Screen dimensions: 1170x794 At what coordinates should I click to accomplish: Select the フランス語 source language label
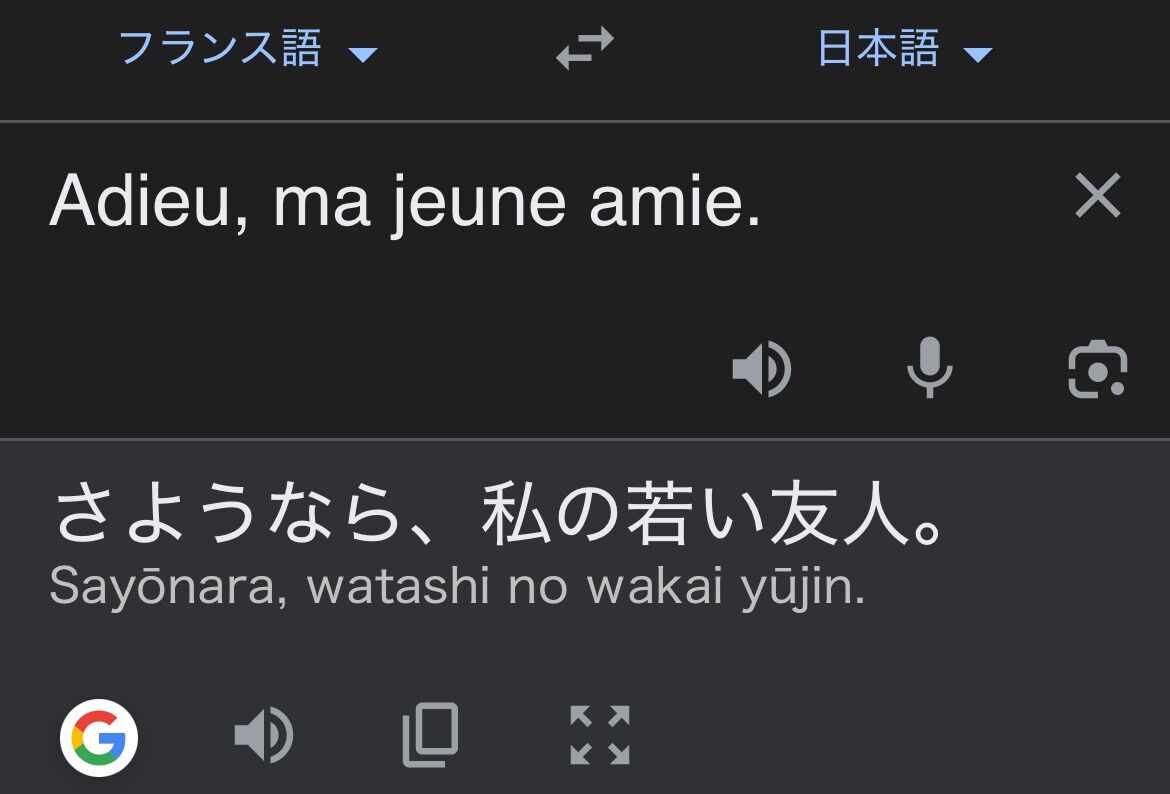pyautogui.click(x=220, y=48)
